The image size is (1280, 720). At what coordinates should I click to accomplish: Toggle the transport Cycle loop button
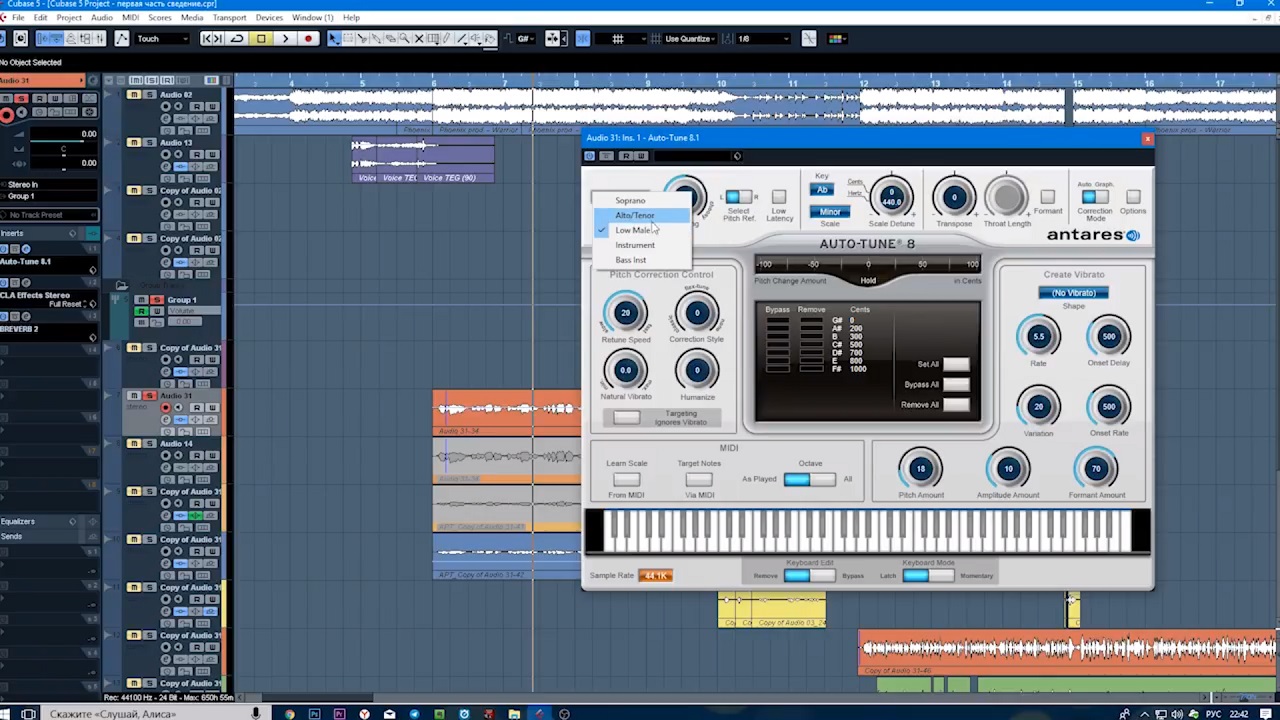(x=237, y=39)
